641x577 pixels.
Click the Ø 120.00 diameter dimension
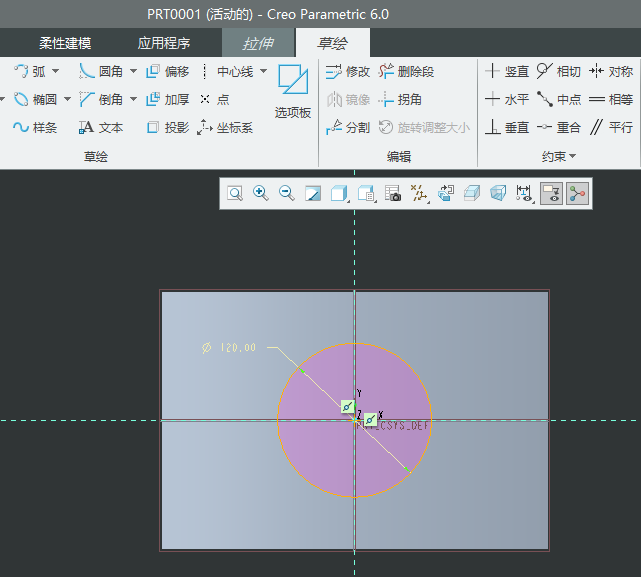pyautogui.click(x=229, y=348)
